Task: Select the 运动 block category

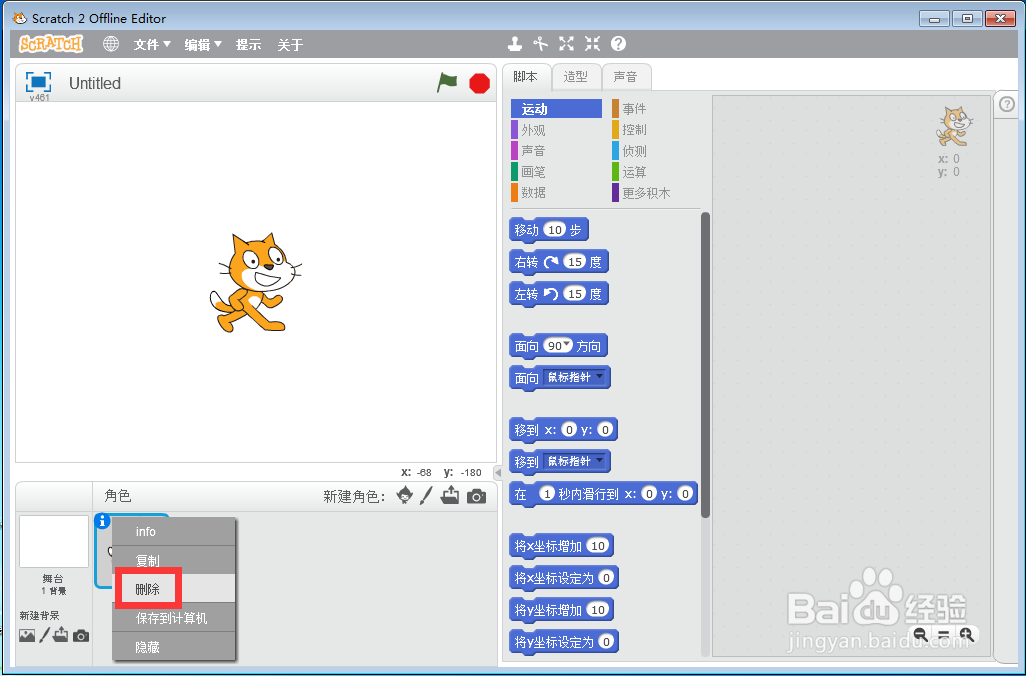Action: pyautogui.click(x=556, y=109)
